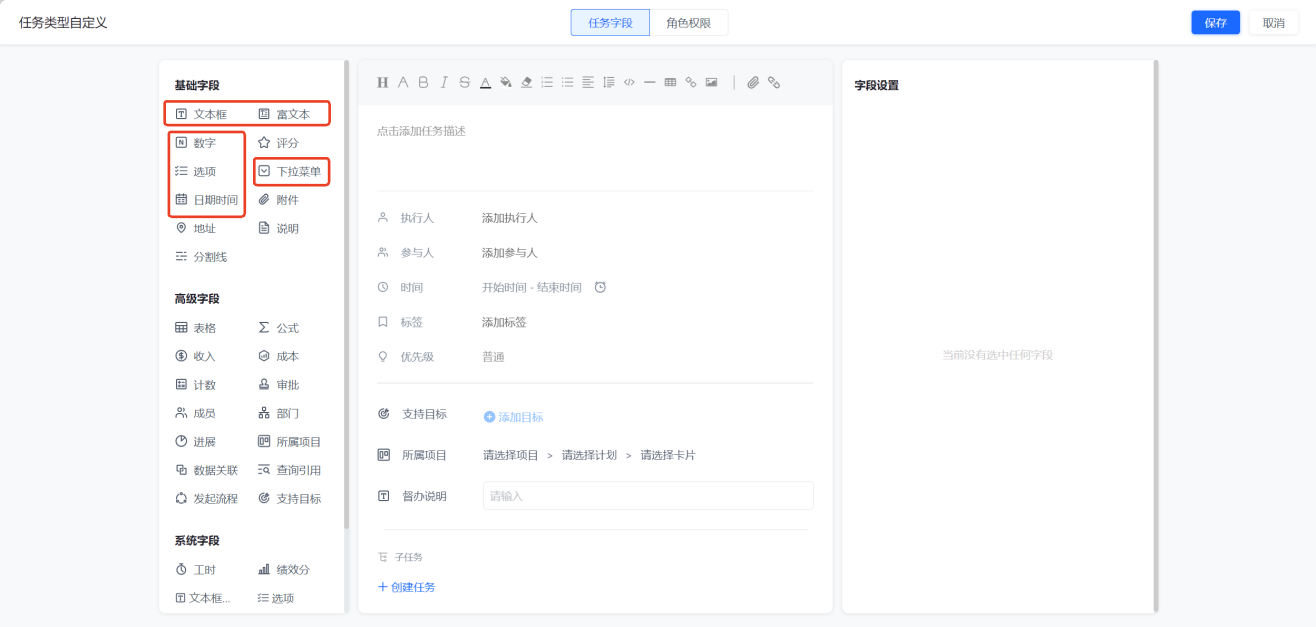1316x627 pixels.
Task: Click the 督办说明 请输入 input box
Action: 648,496
